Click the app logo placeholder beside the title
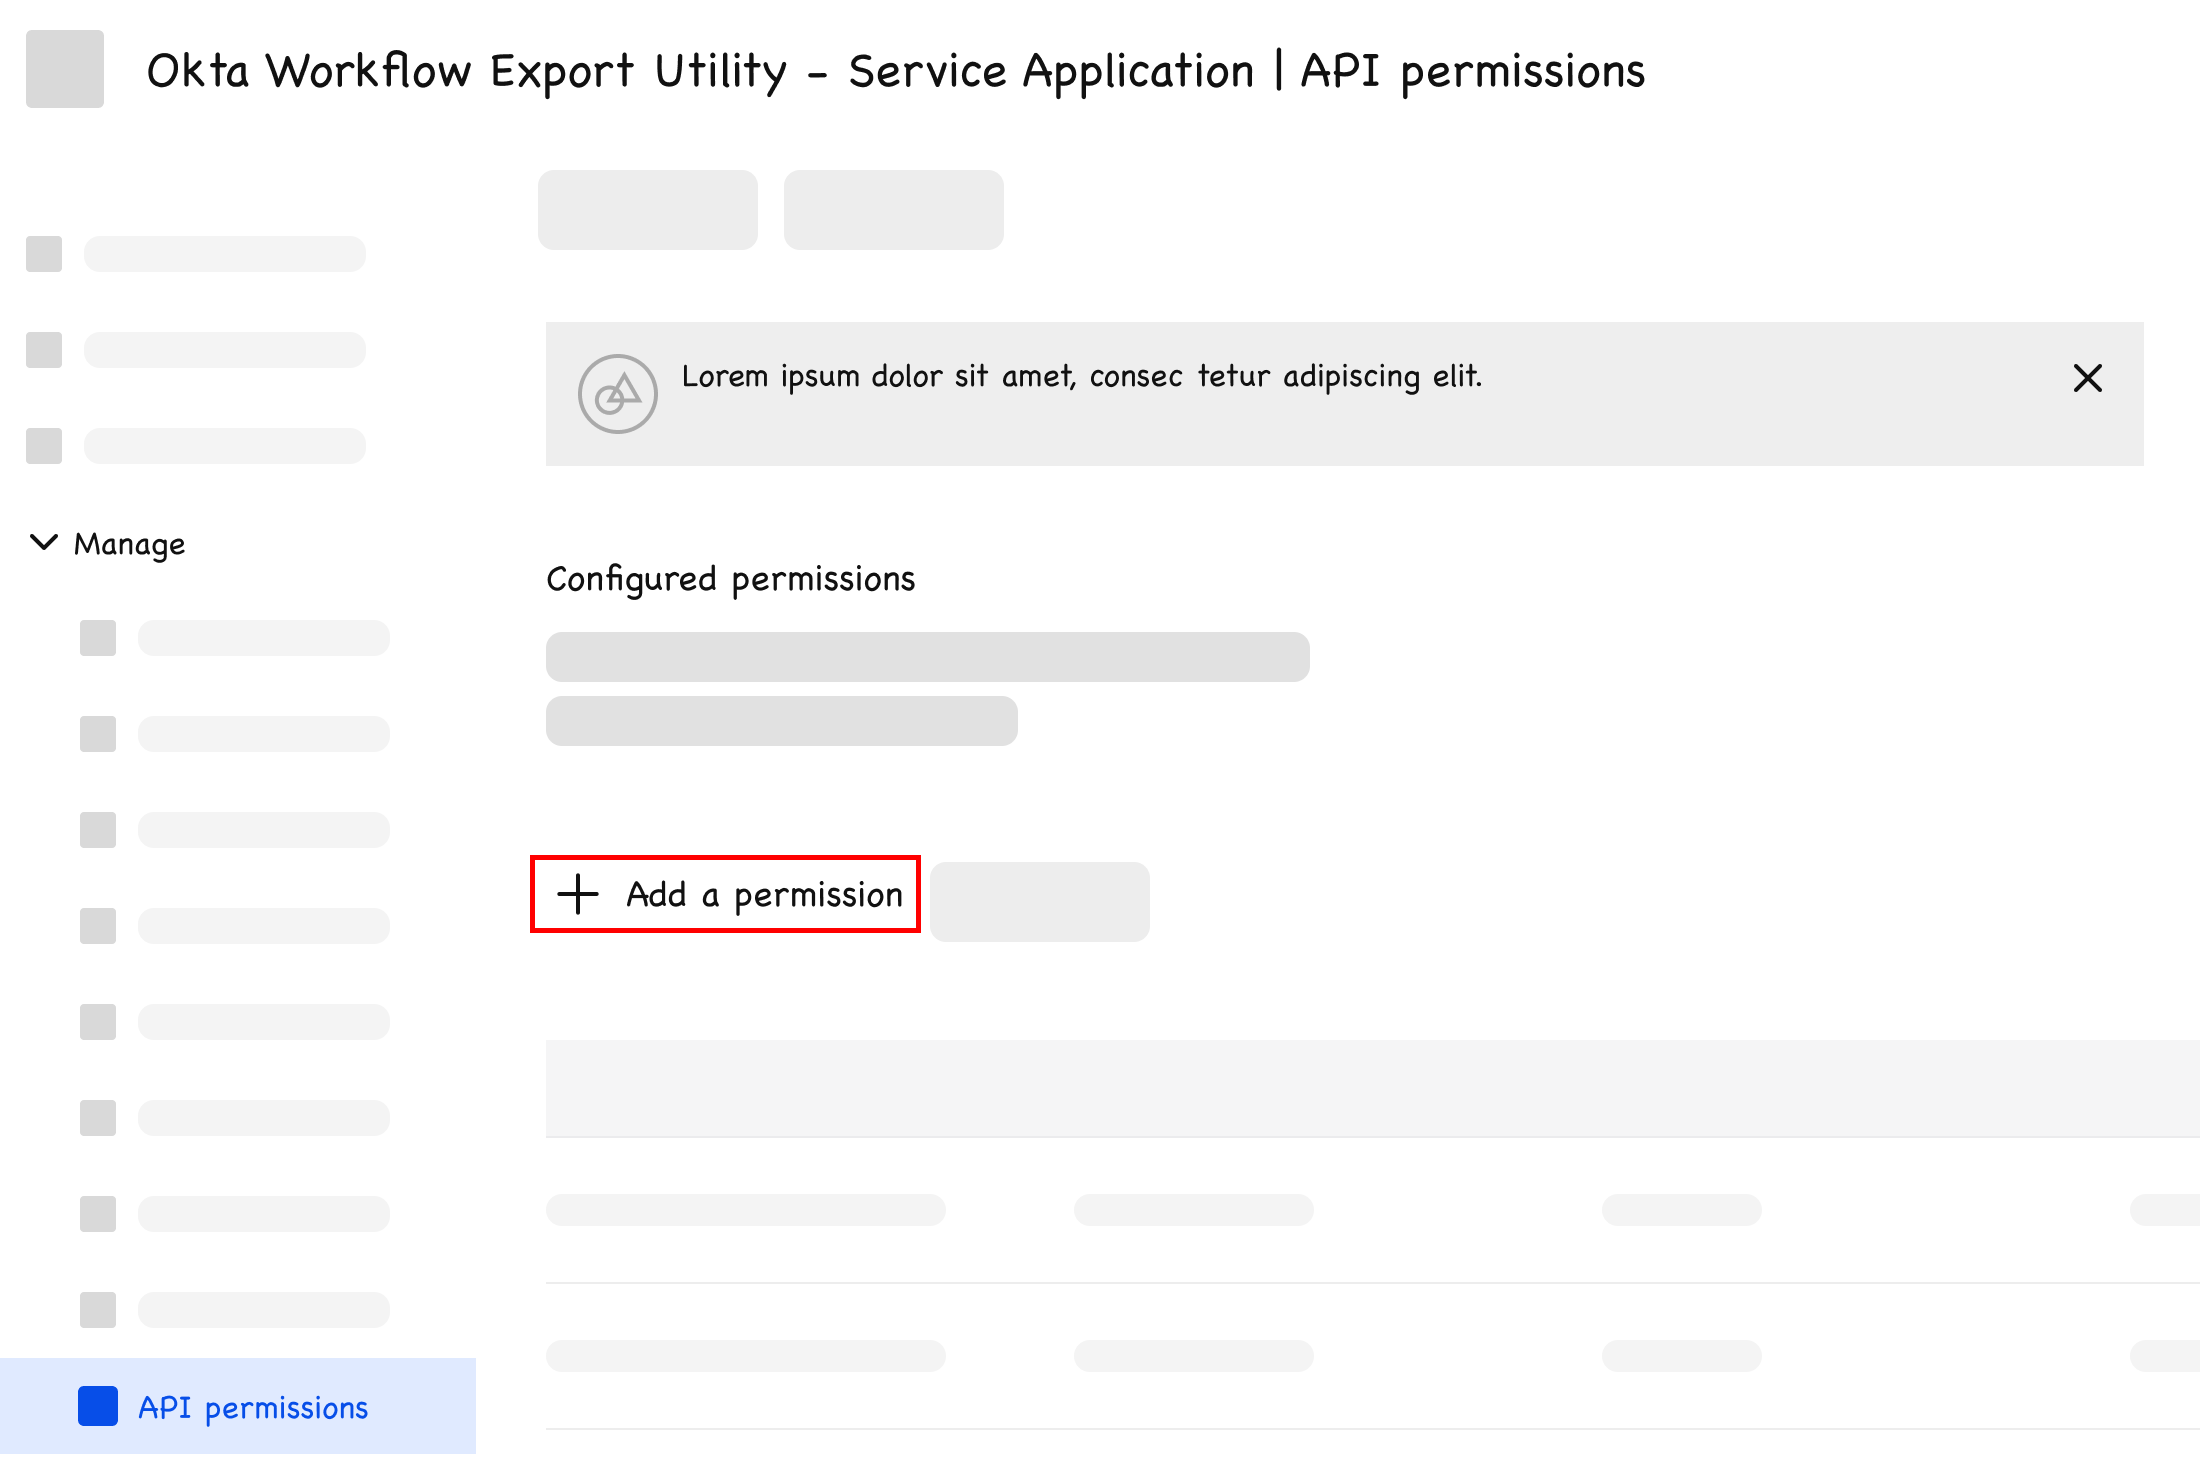Screen dimensions: 2200x1475 [x=65, y=69]
